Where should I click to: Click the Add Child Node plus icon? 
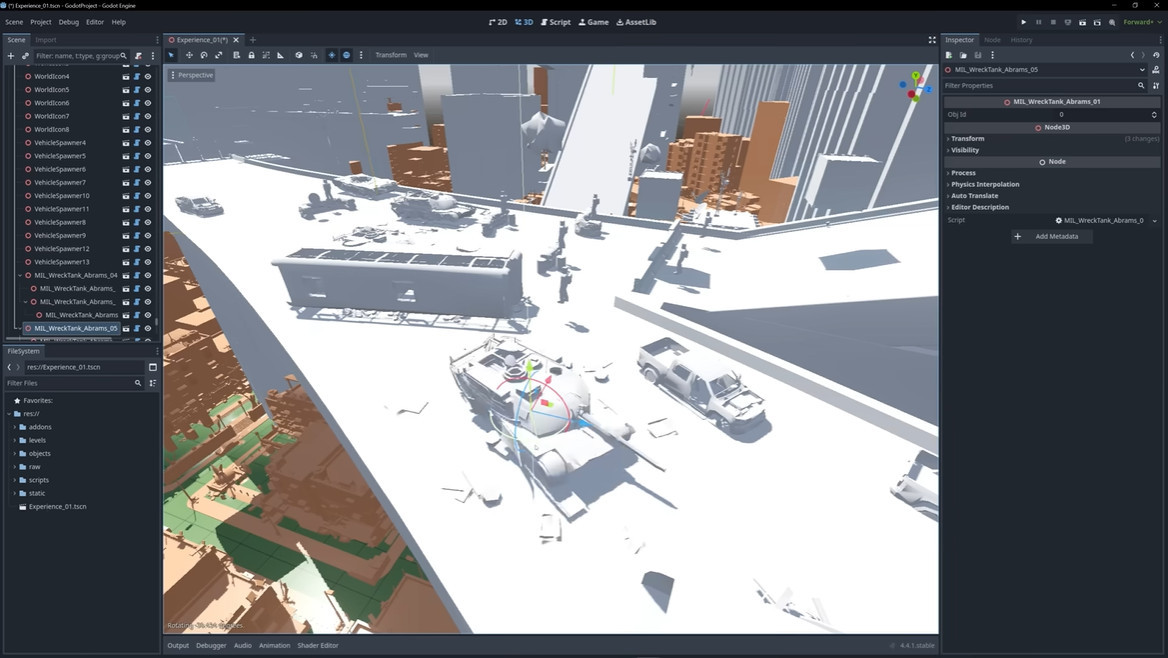[x=11, y=56]
